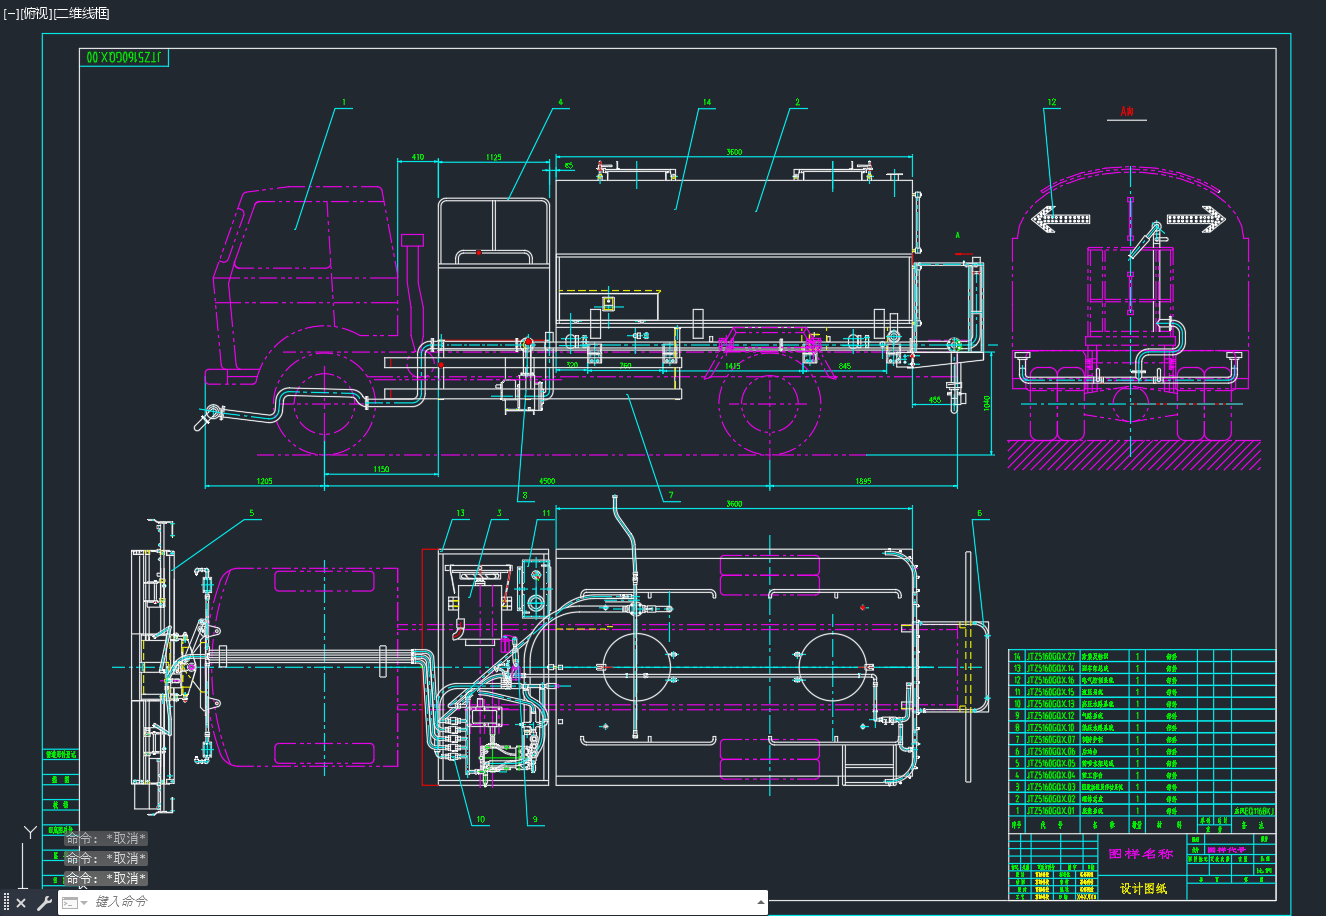Select part code JTZ5160GQX.12 in the table

point(1051,716)
